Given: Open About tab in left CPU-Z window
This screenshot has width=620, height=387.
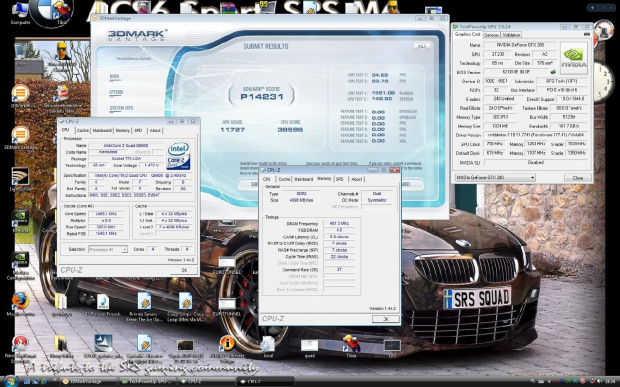Looking at the screenshot, I should 155,130.
